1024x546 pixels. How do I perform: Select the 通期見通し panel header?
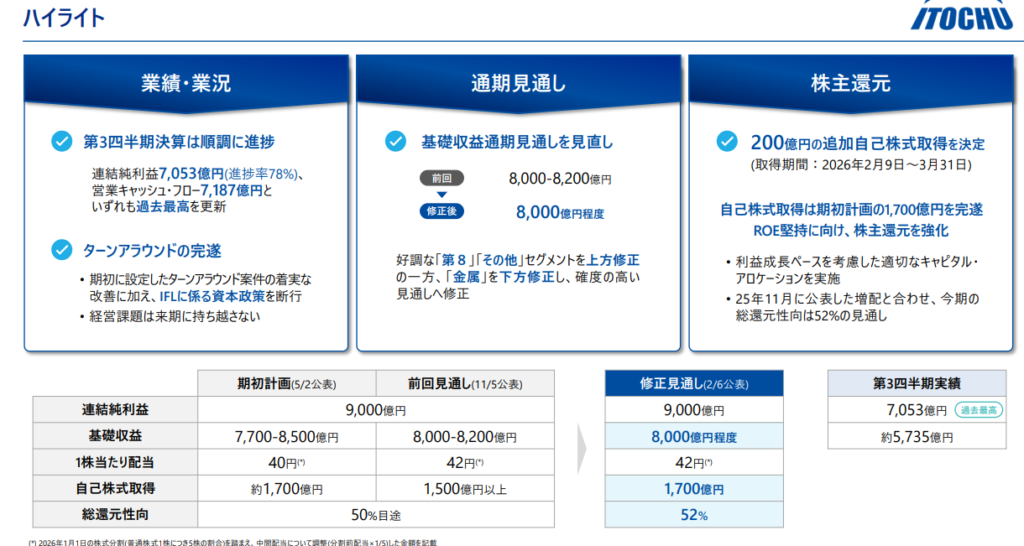point(518,84)
